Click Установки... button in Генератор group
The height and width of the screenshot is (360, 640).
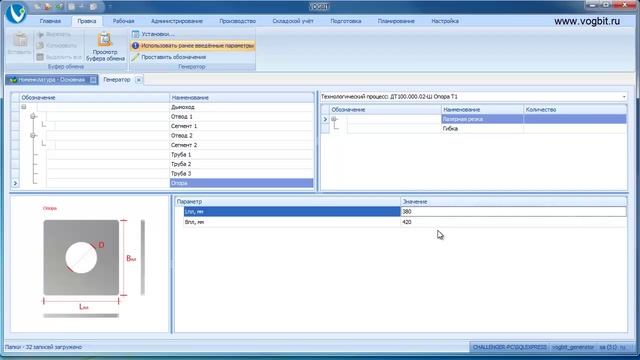pos(153,34)
